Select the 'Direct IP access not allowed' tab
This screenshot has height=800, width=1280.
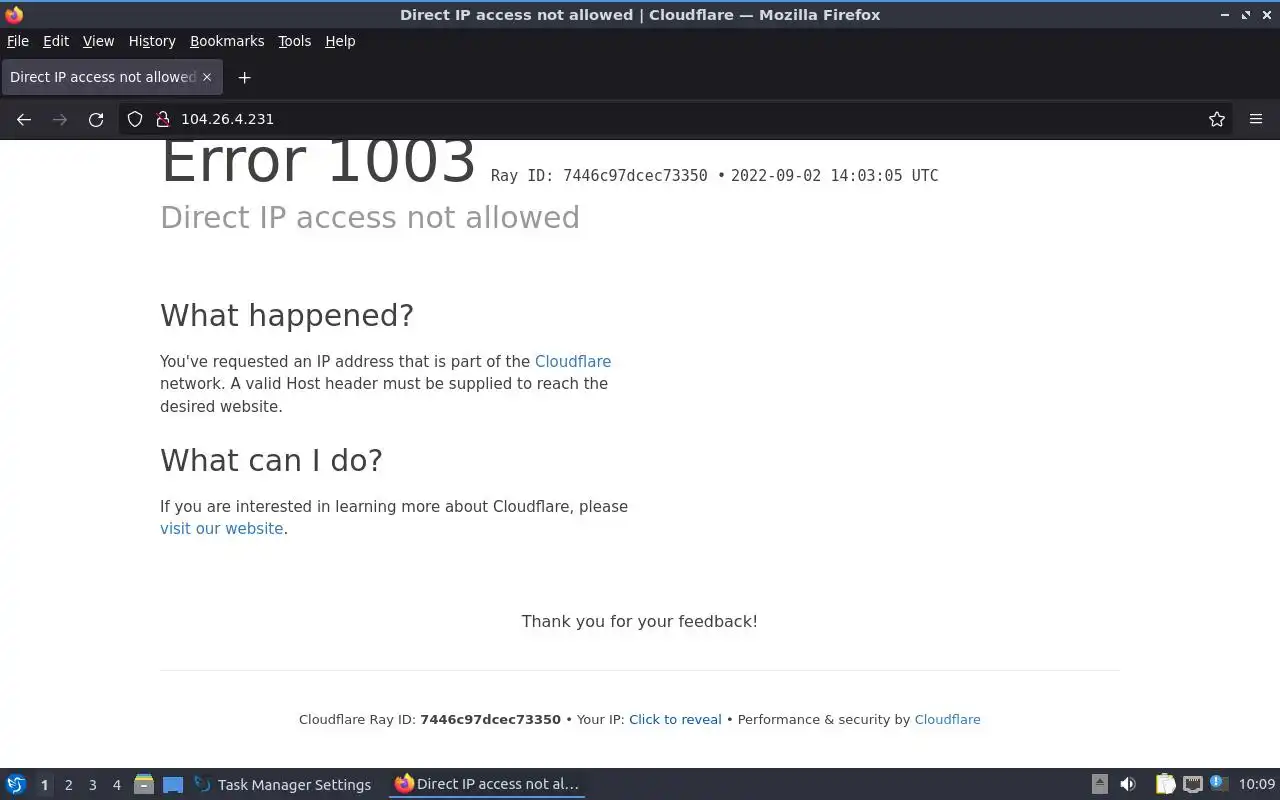point(110,77)
